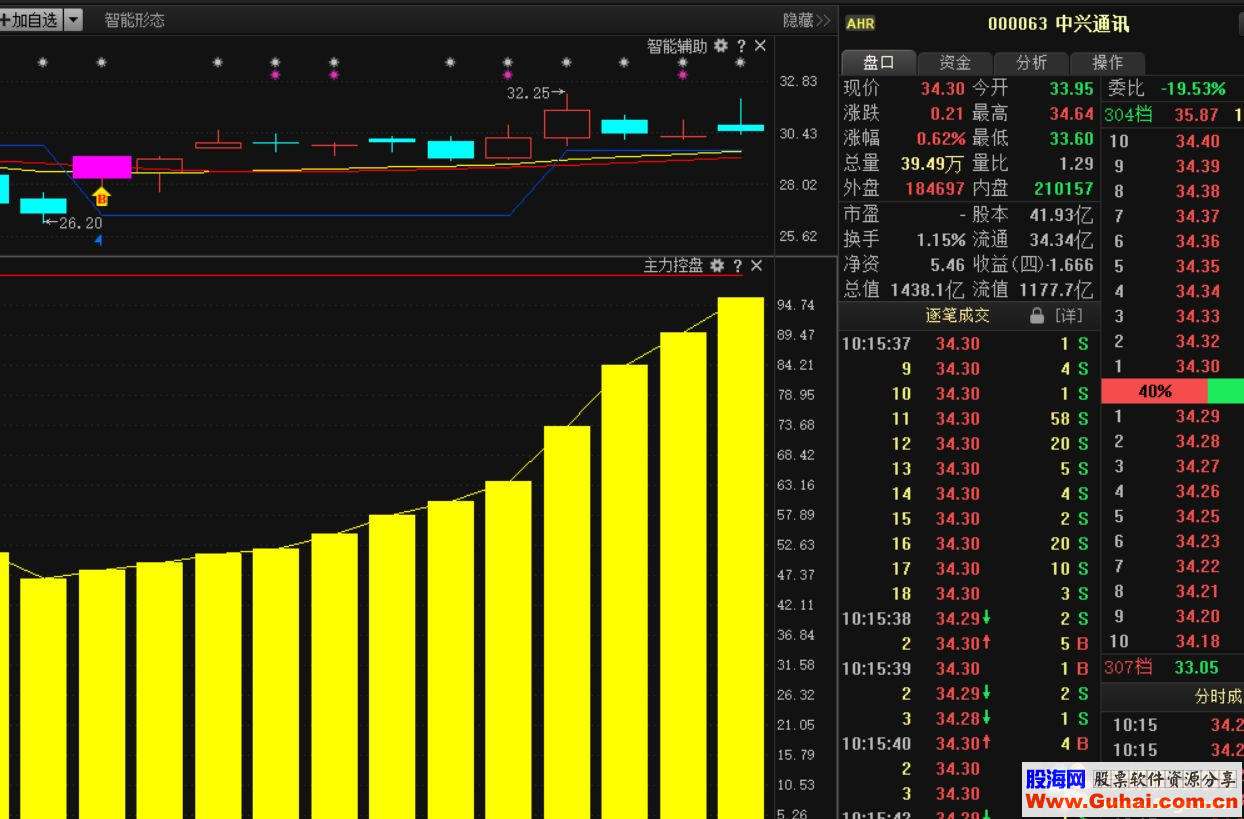This screenshot has height=819, width=1244.
Task: Click buy level 10 price 34.18
Action: coord(1197,641)
